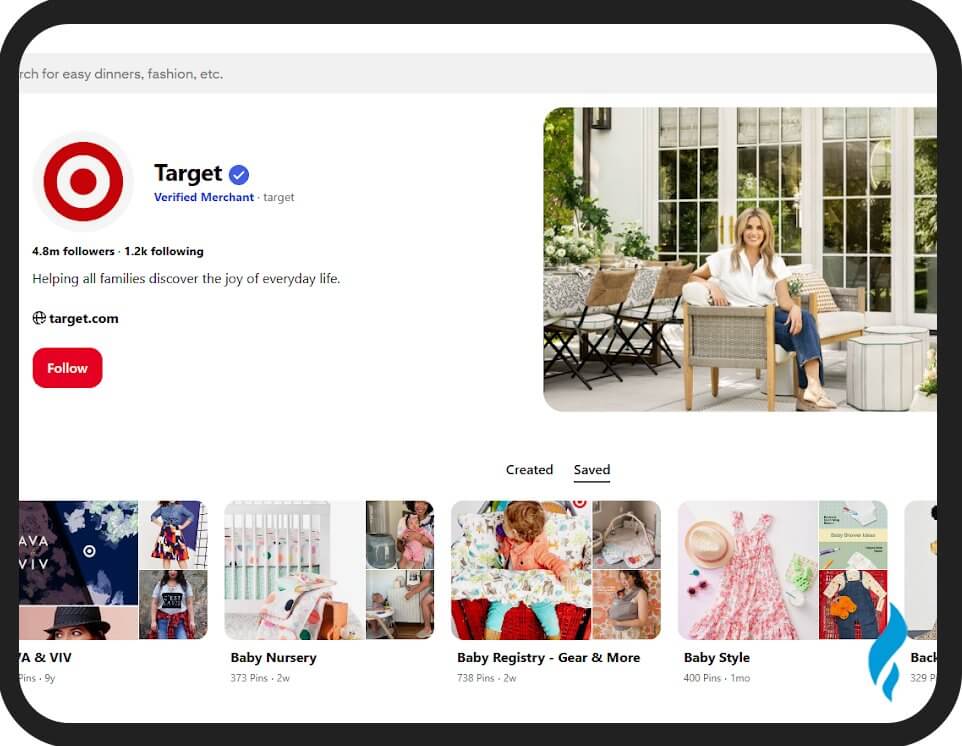
Task: Click the blue verified checkmark beside Target
Action: 238,174
